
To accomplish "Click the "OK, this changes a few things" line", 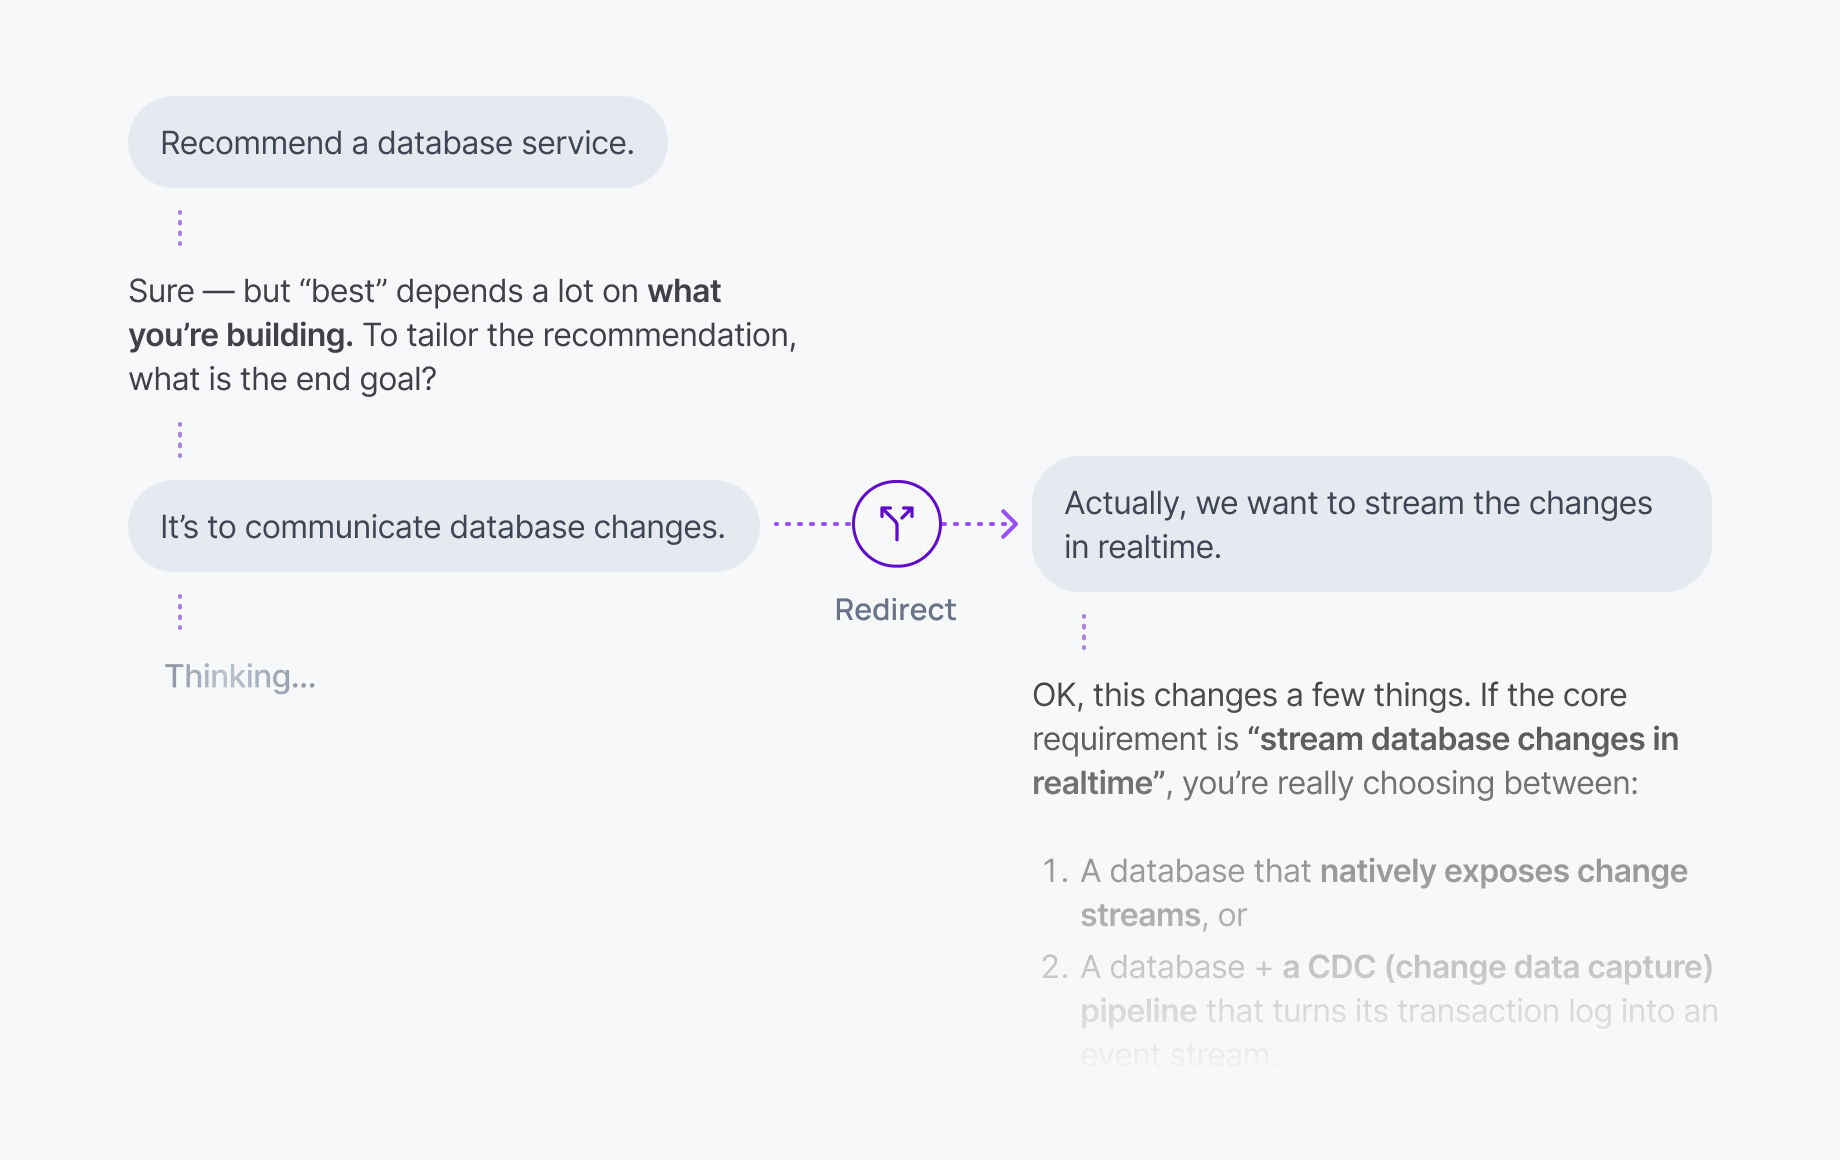I will (x=1329, y=695).
